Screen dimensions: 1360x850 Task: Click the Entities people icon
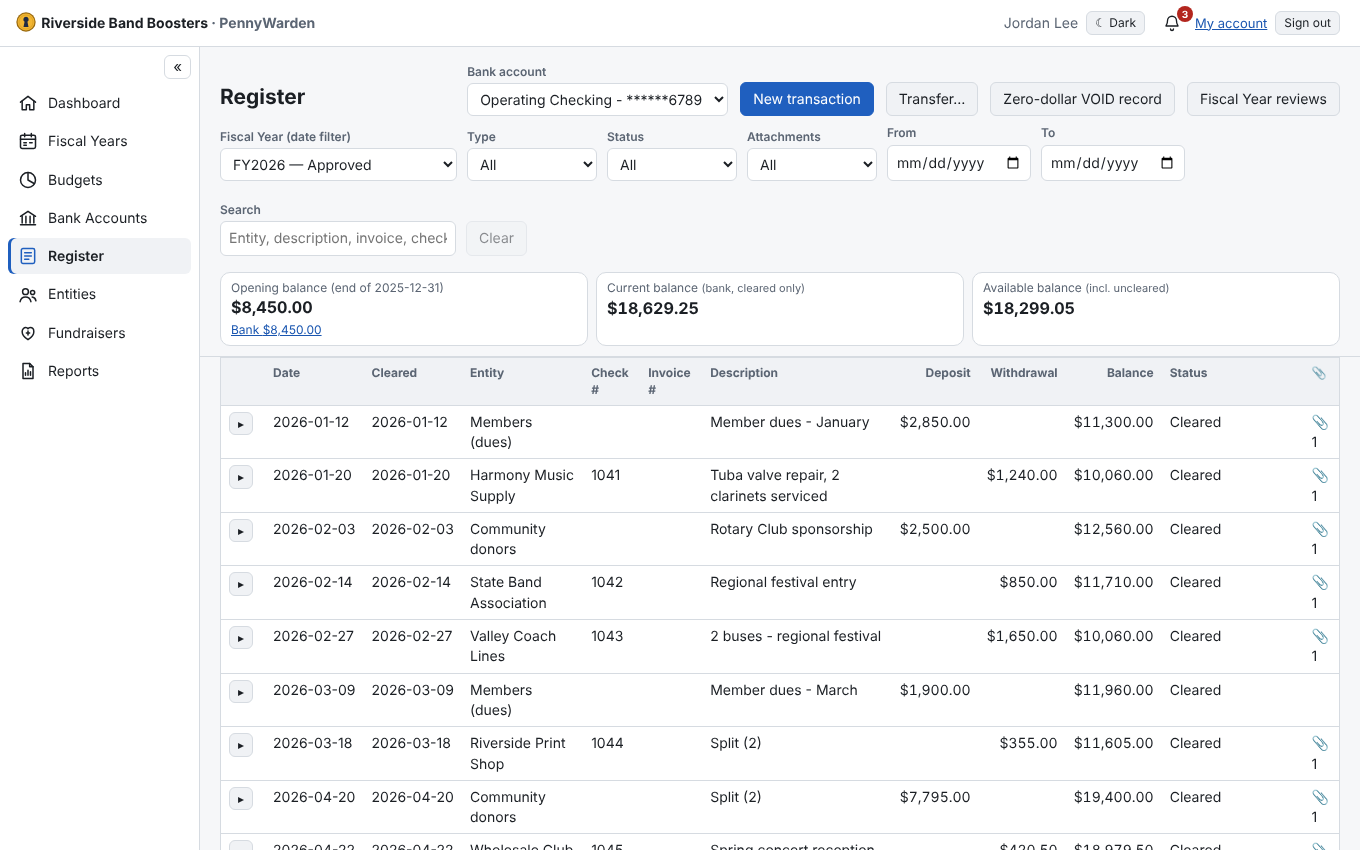[x=28, y=294]
